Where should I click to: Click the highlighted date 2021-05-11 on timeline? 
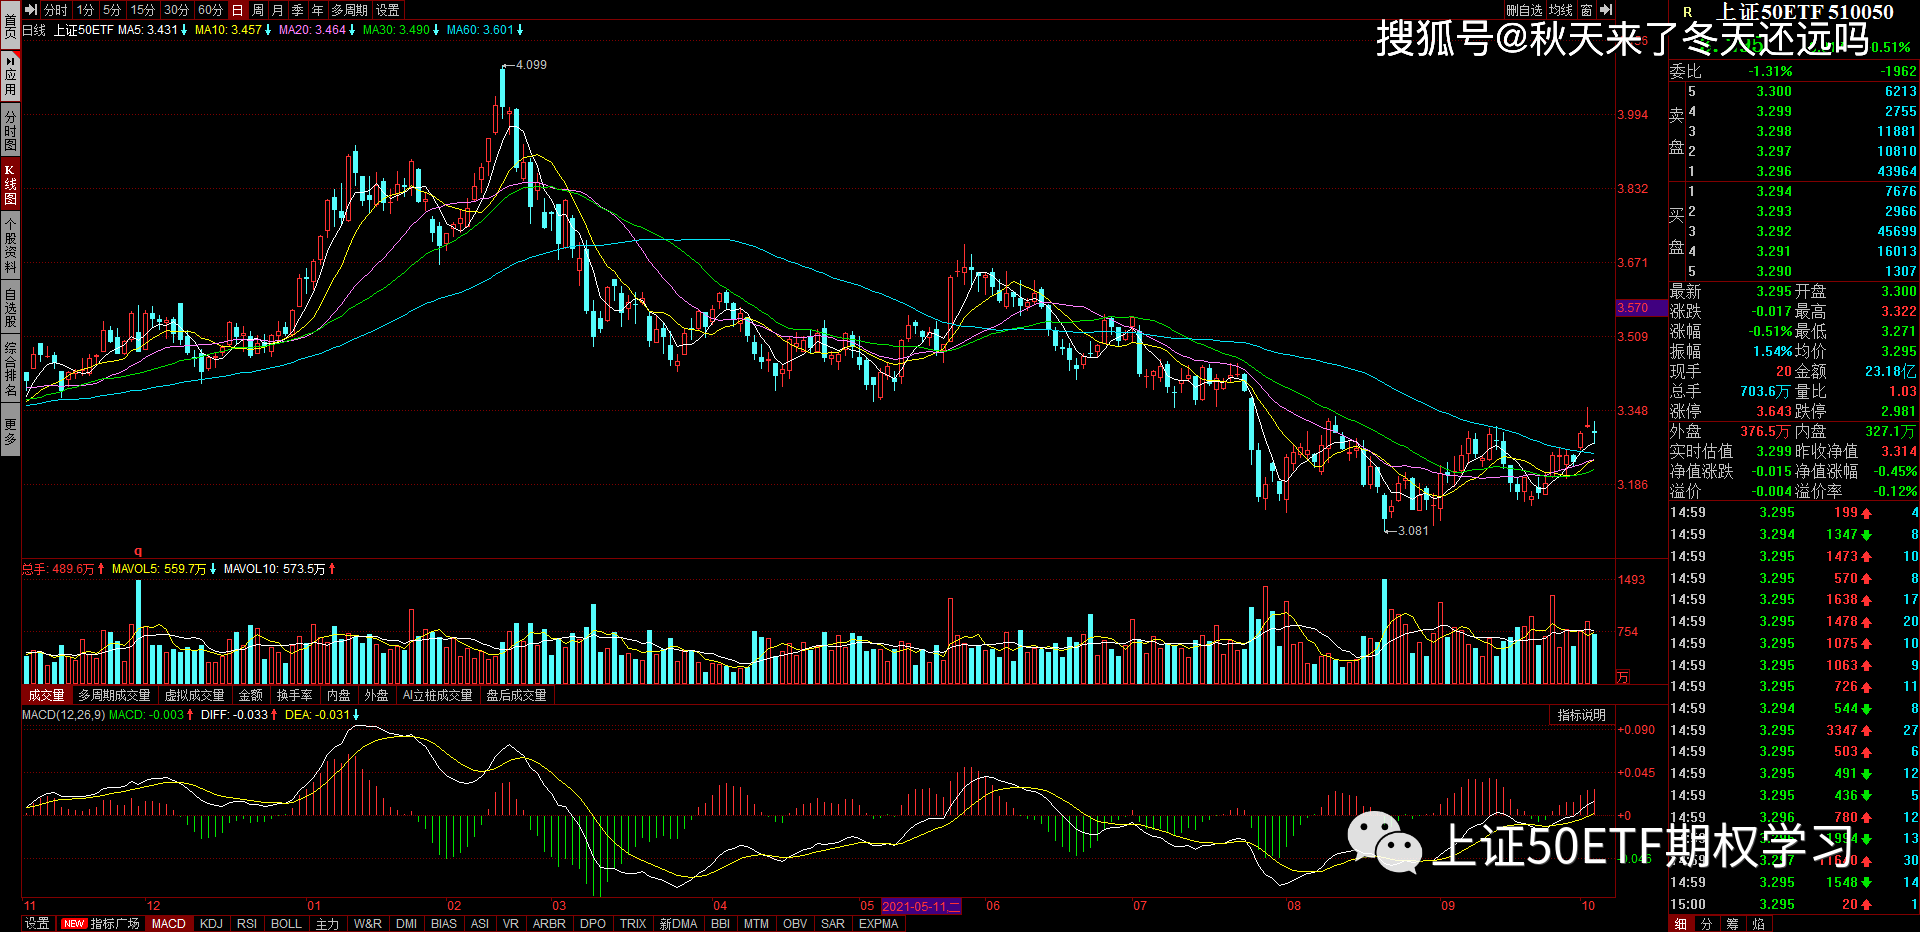pyautogui.click(x=920, y=906)
